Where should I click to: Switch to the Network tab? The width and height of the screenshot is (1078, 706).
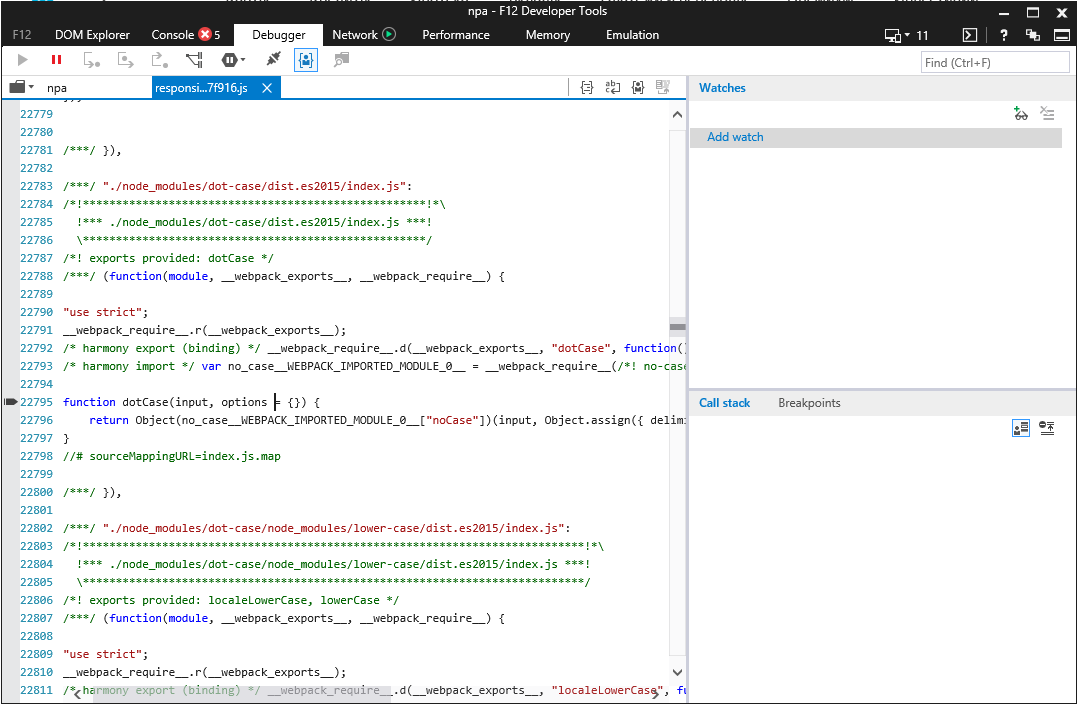coord(355,34)
